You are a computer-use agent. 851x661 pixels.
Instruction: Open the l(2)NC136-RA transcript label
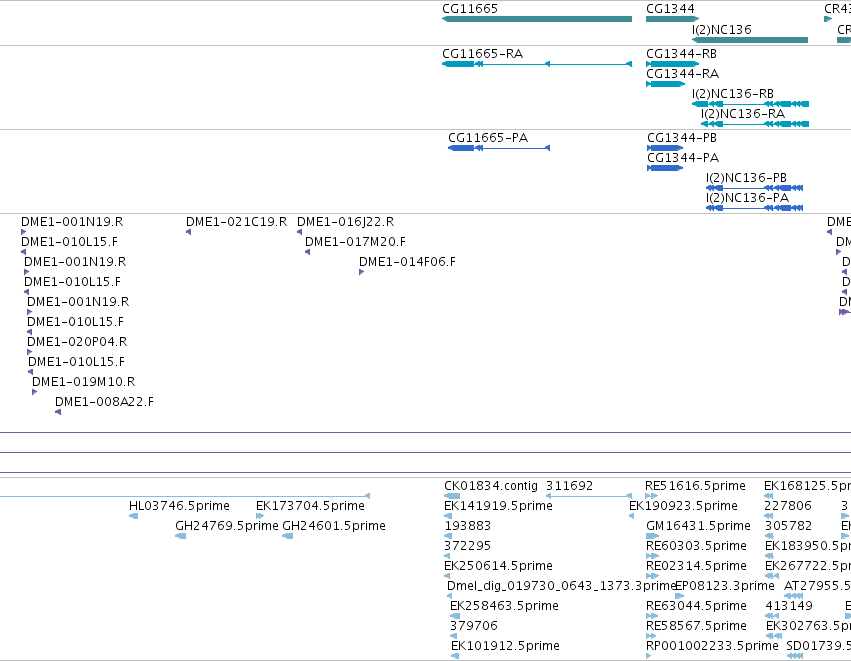pos(742,114)
